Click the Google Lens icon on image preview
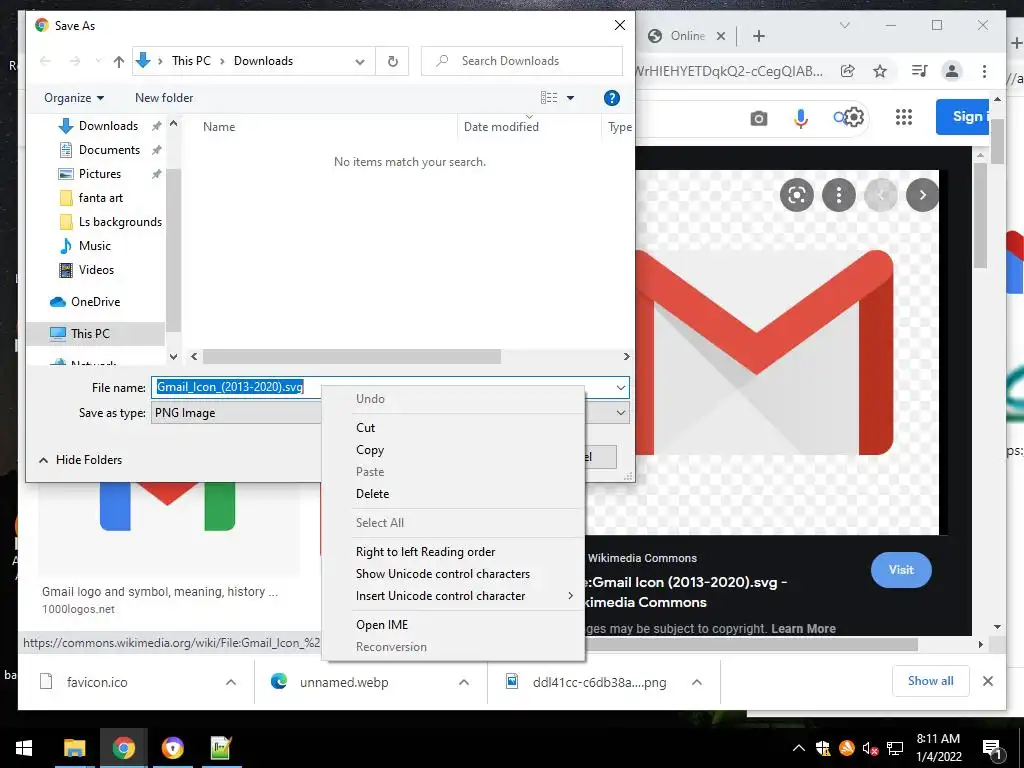Screen dimensions: 1024x768 (x=797, y=195)
